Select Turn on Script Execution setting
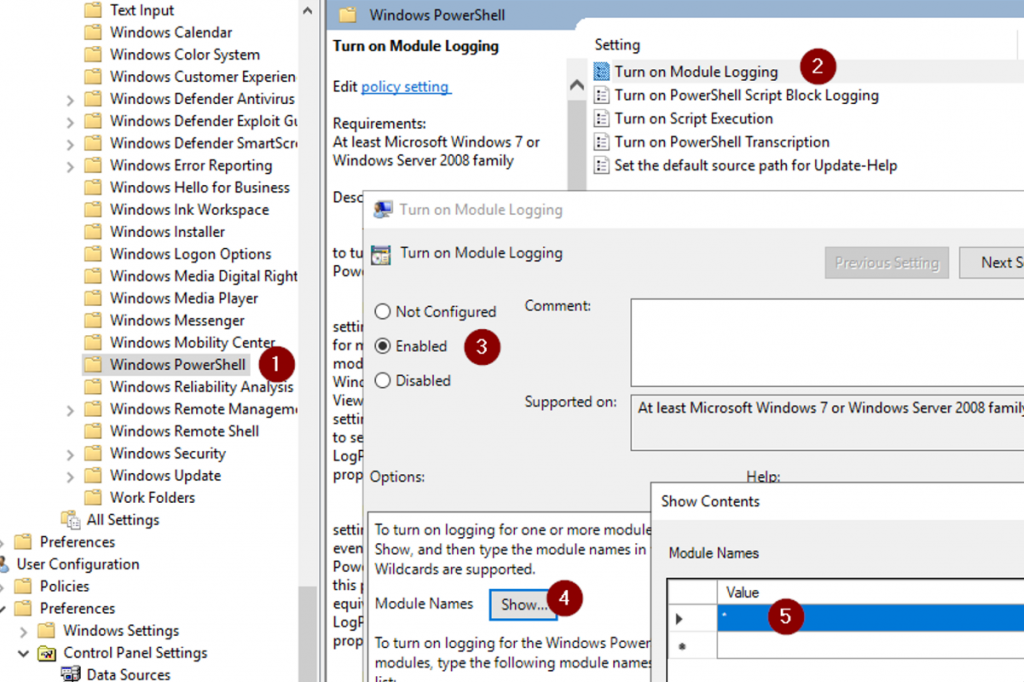The width and height of the screenshot is (1024, 682). point(694,119)
